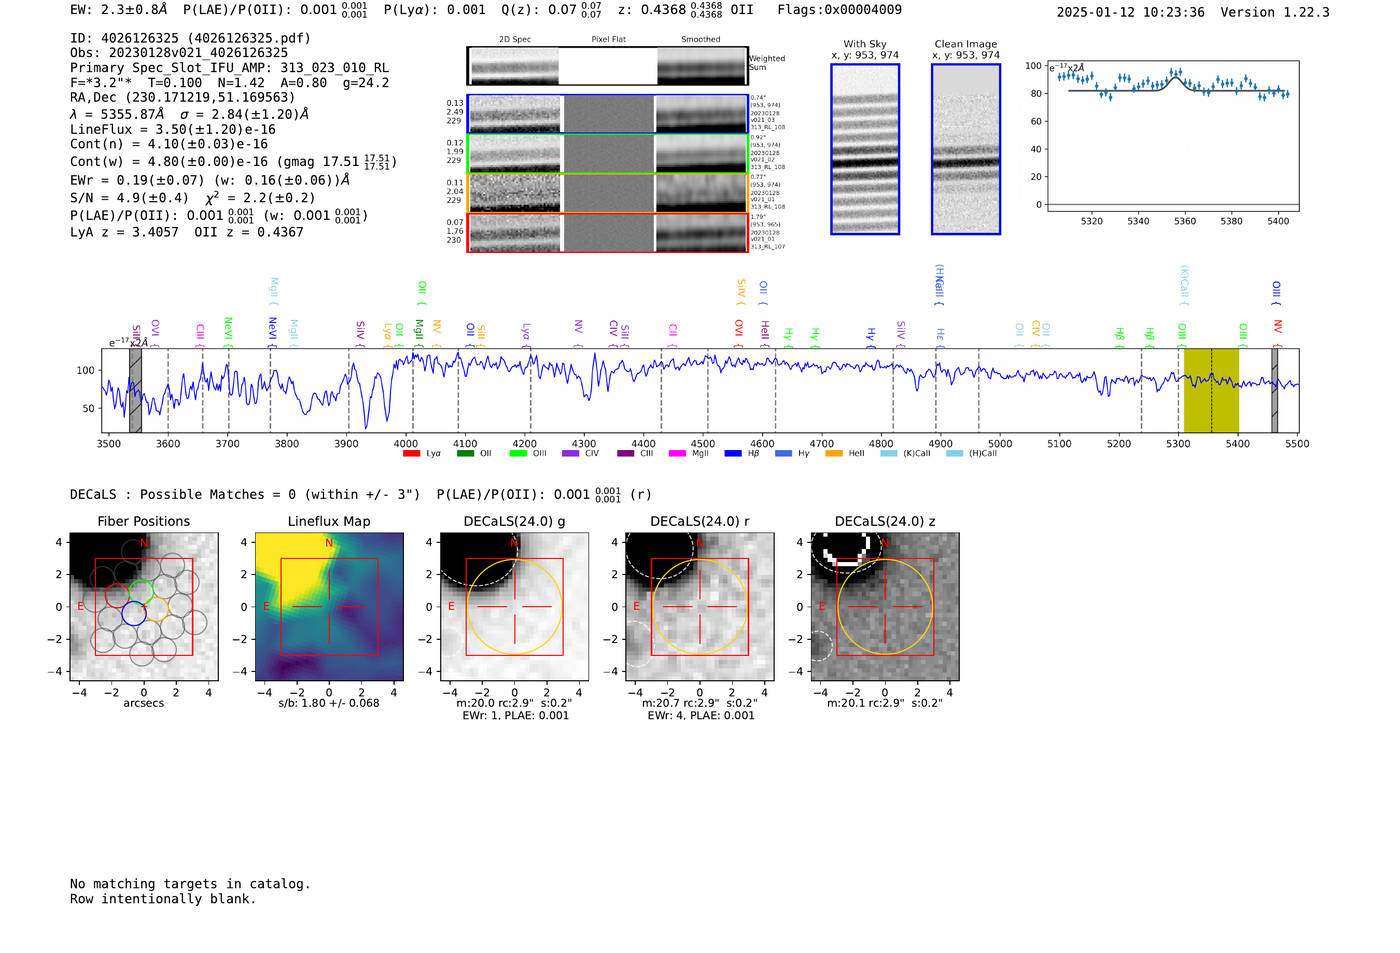
Task: Open the DECaLS(24.0) r cutout
Action: [x=699, y=607]
